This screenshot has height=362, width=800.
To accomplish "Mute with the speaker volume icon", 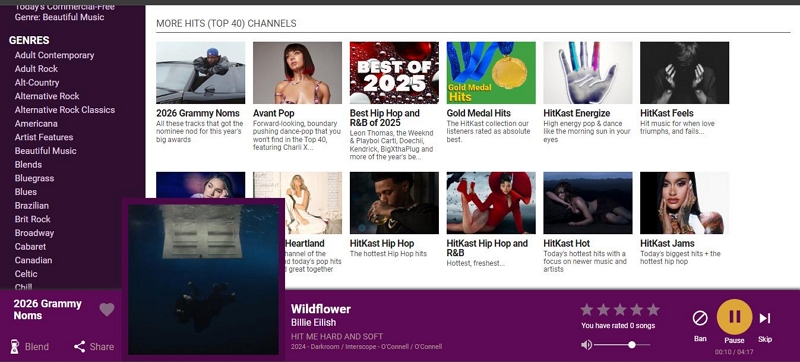I will 586,345.
